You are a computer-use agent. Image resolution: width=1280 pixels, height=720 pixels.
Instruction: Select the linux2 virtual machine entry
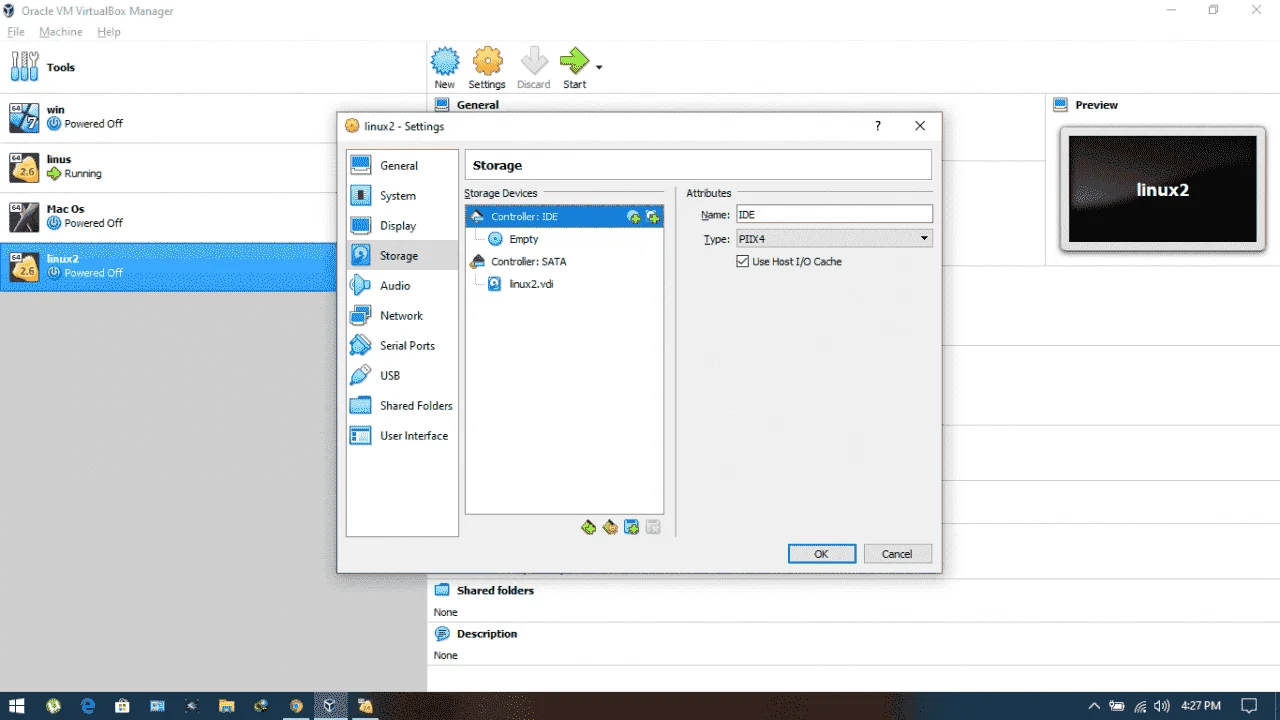pos(168,267)
